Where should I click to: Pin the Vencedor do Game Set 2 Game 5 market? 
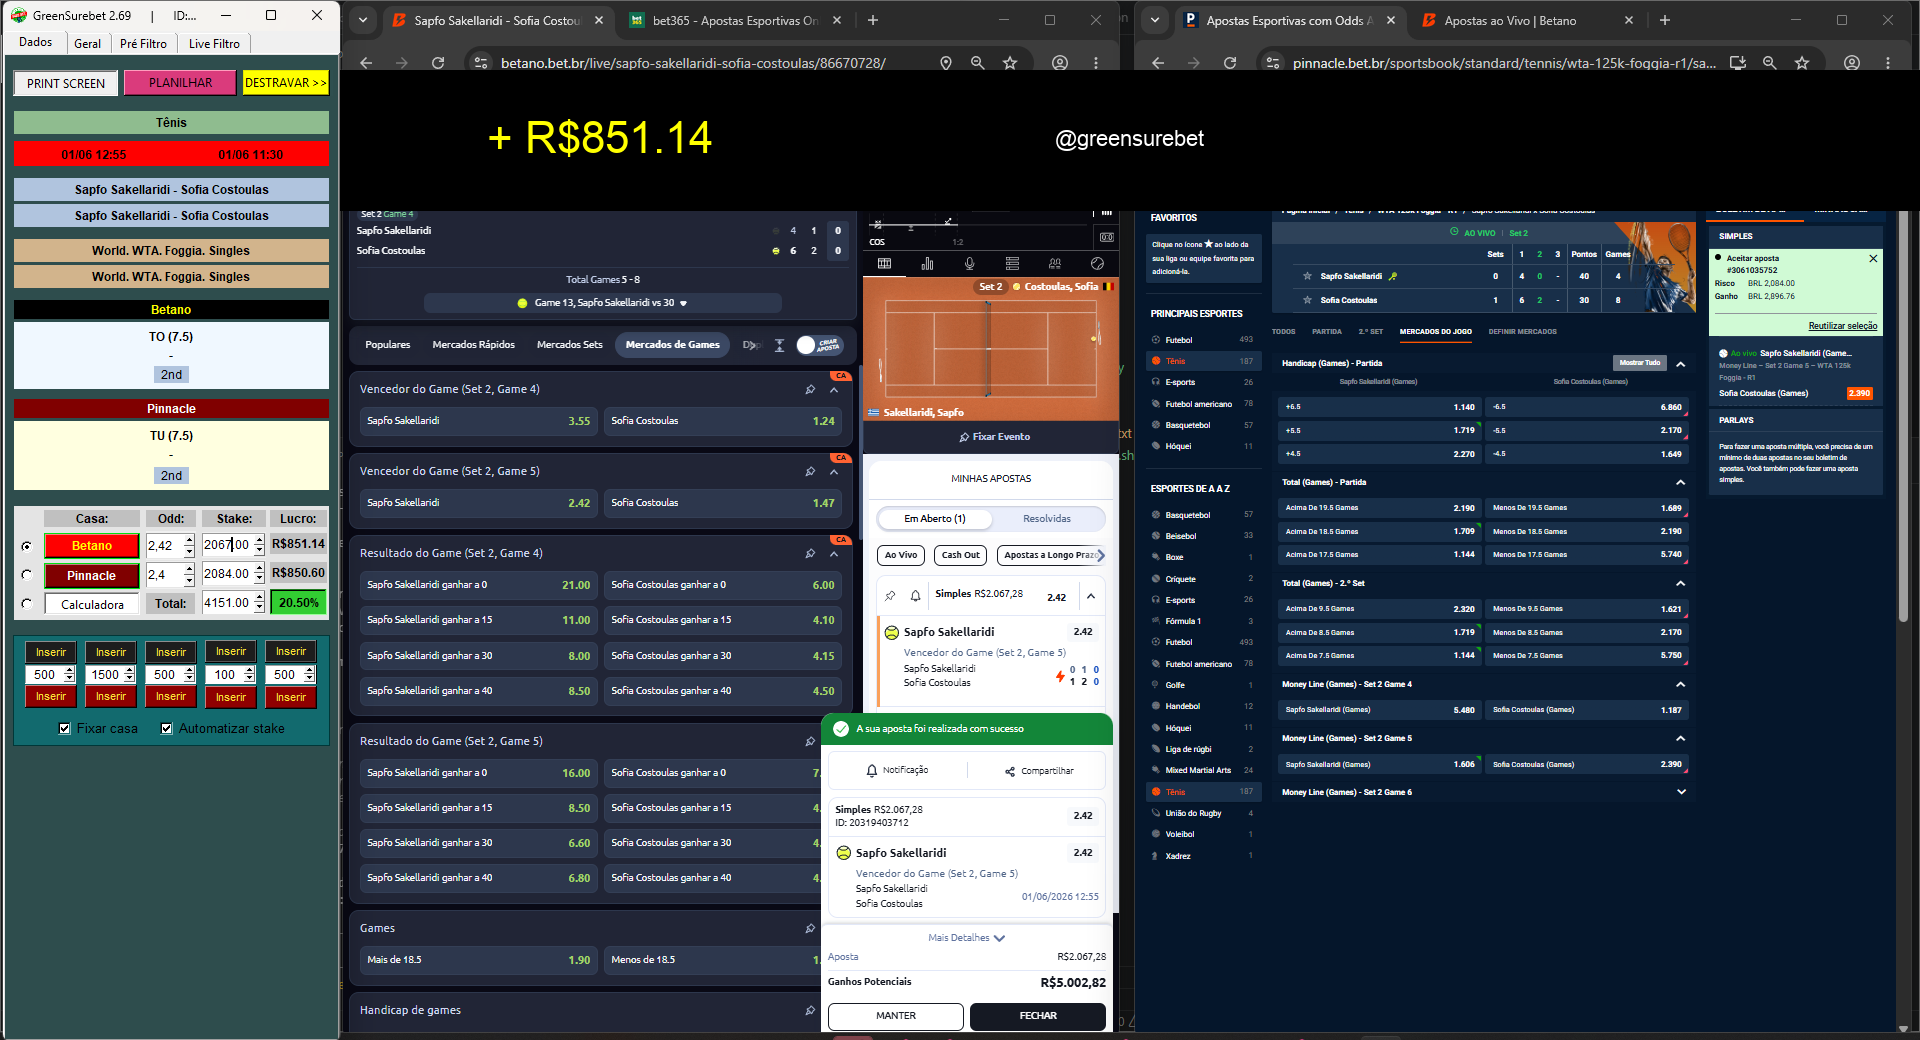[810, 471]
